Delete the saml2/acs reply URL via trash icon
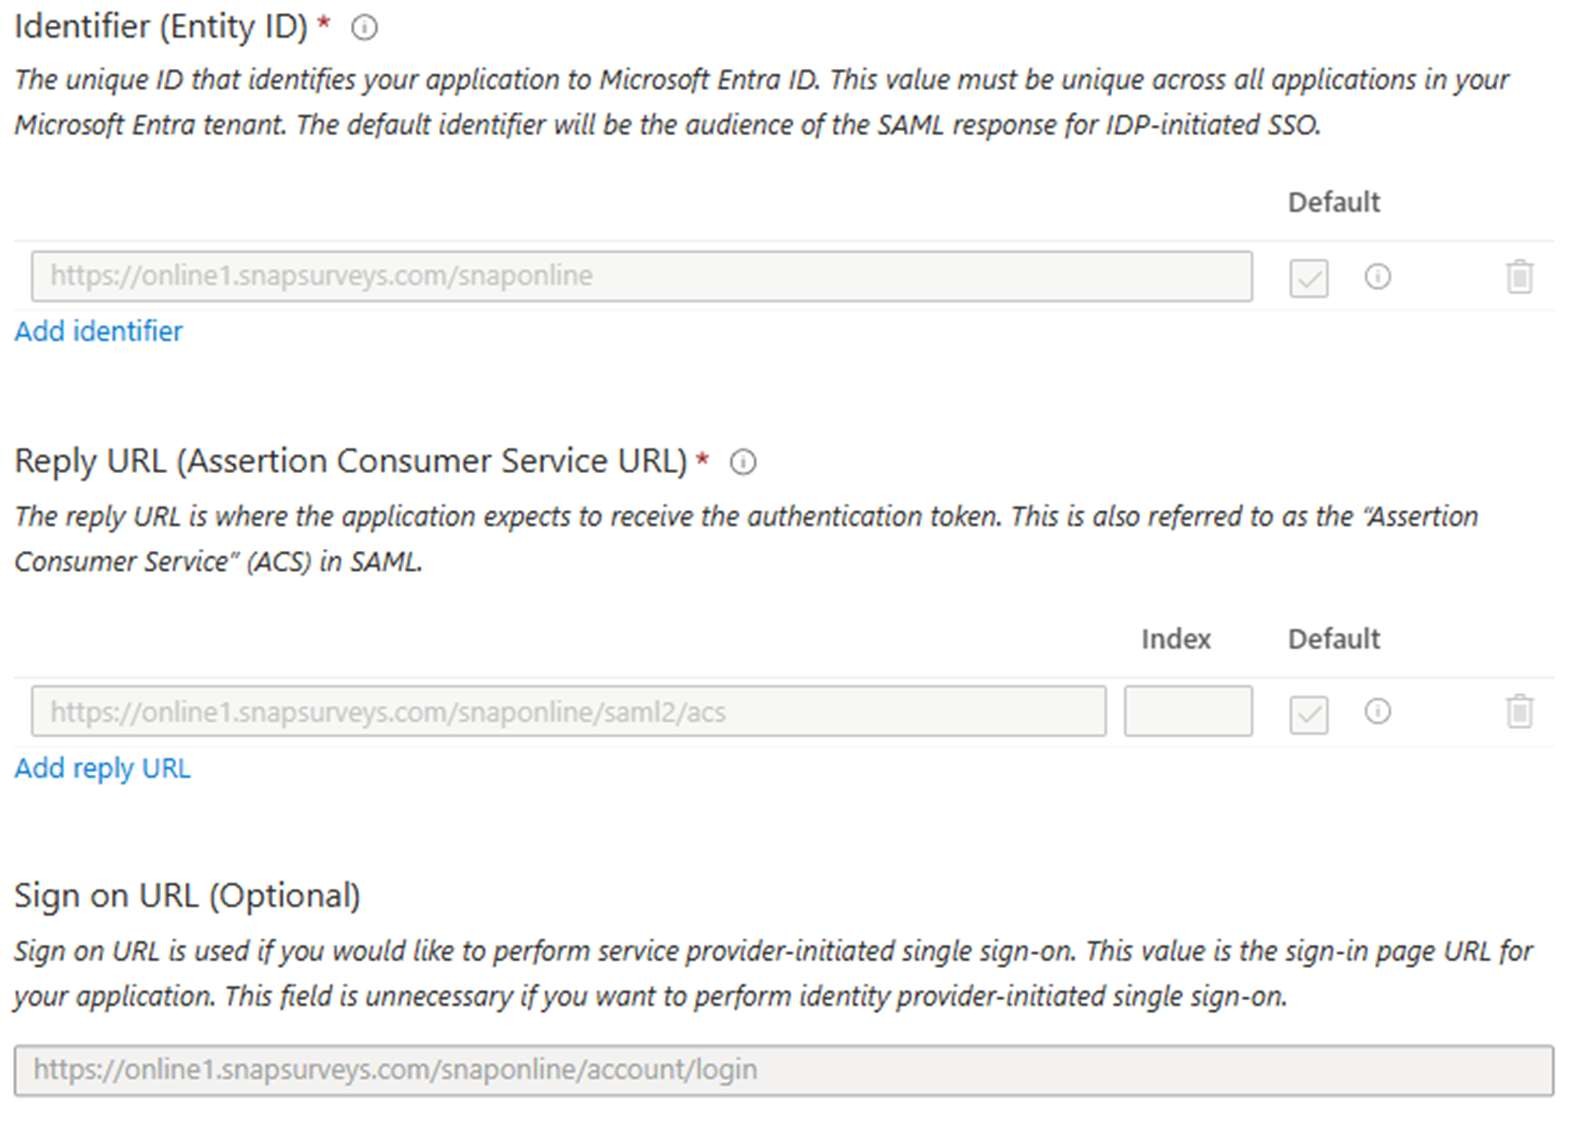Screen dimensions: 1577x1134 click(1519, 711)
